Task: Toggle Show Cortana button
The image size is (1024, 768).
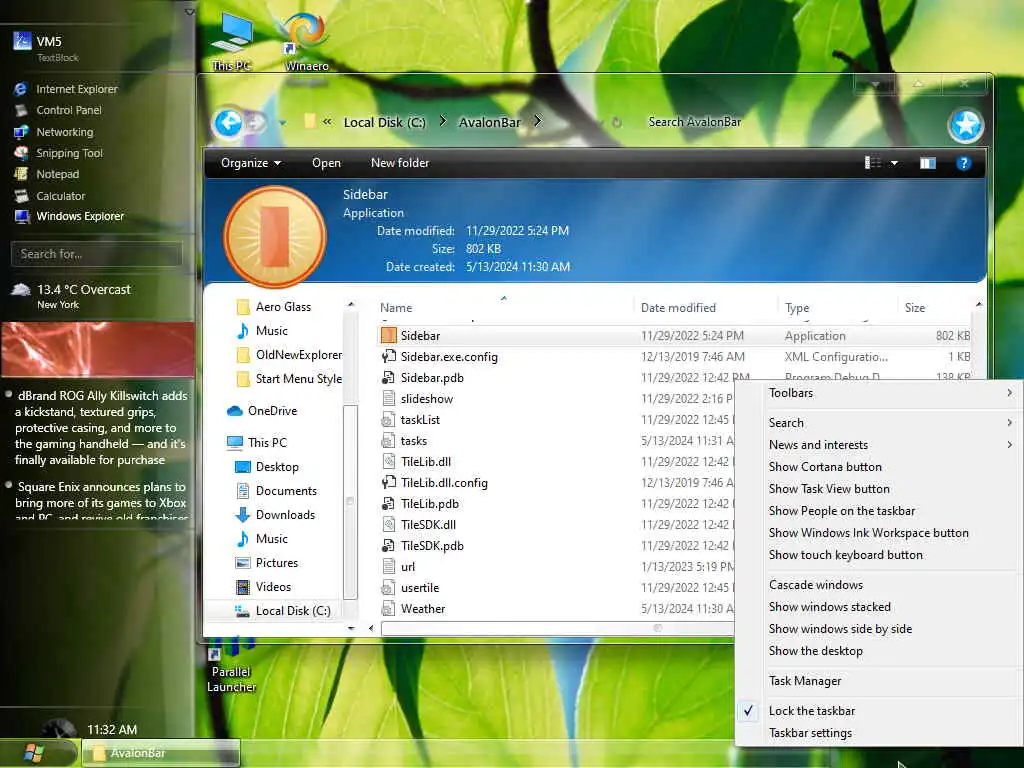Action: [825, 467]
